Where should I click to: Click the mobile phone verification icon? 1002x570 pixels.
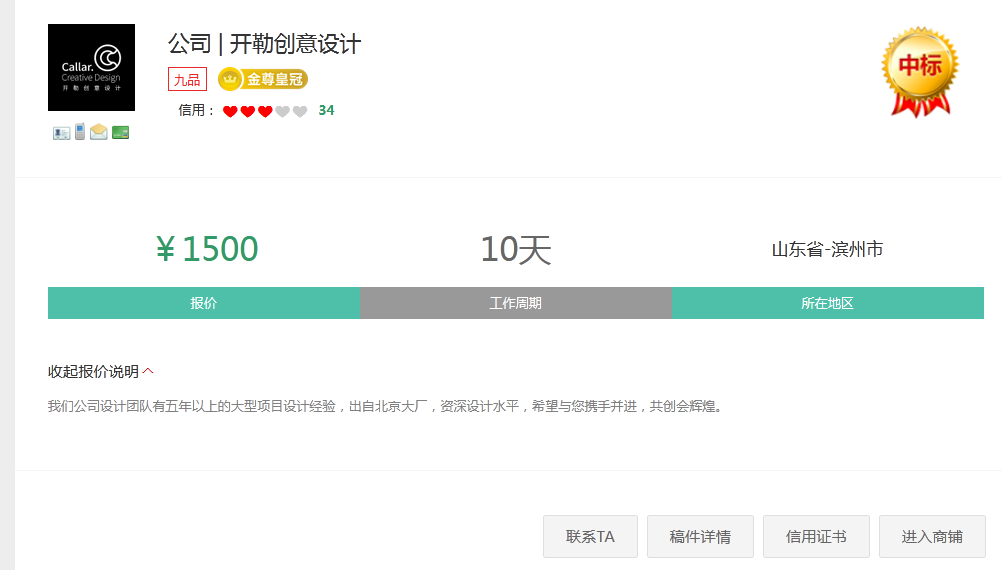pos(80,132)
